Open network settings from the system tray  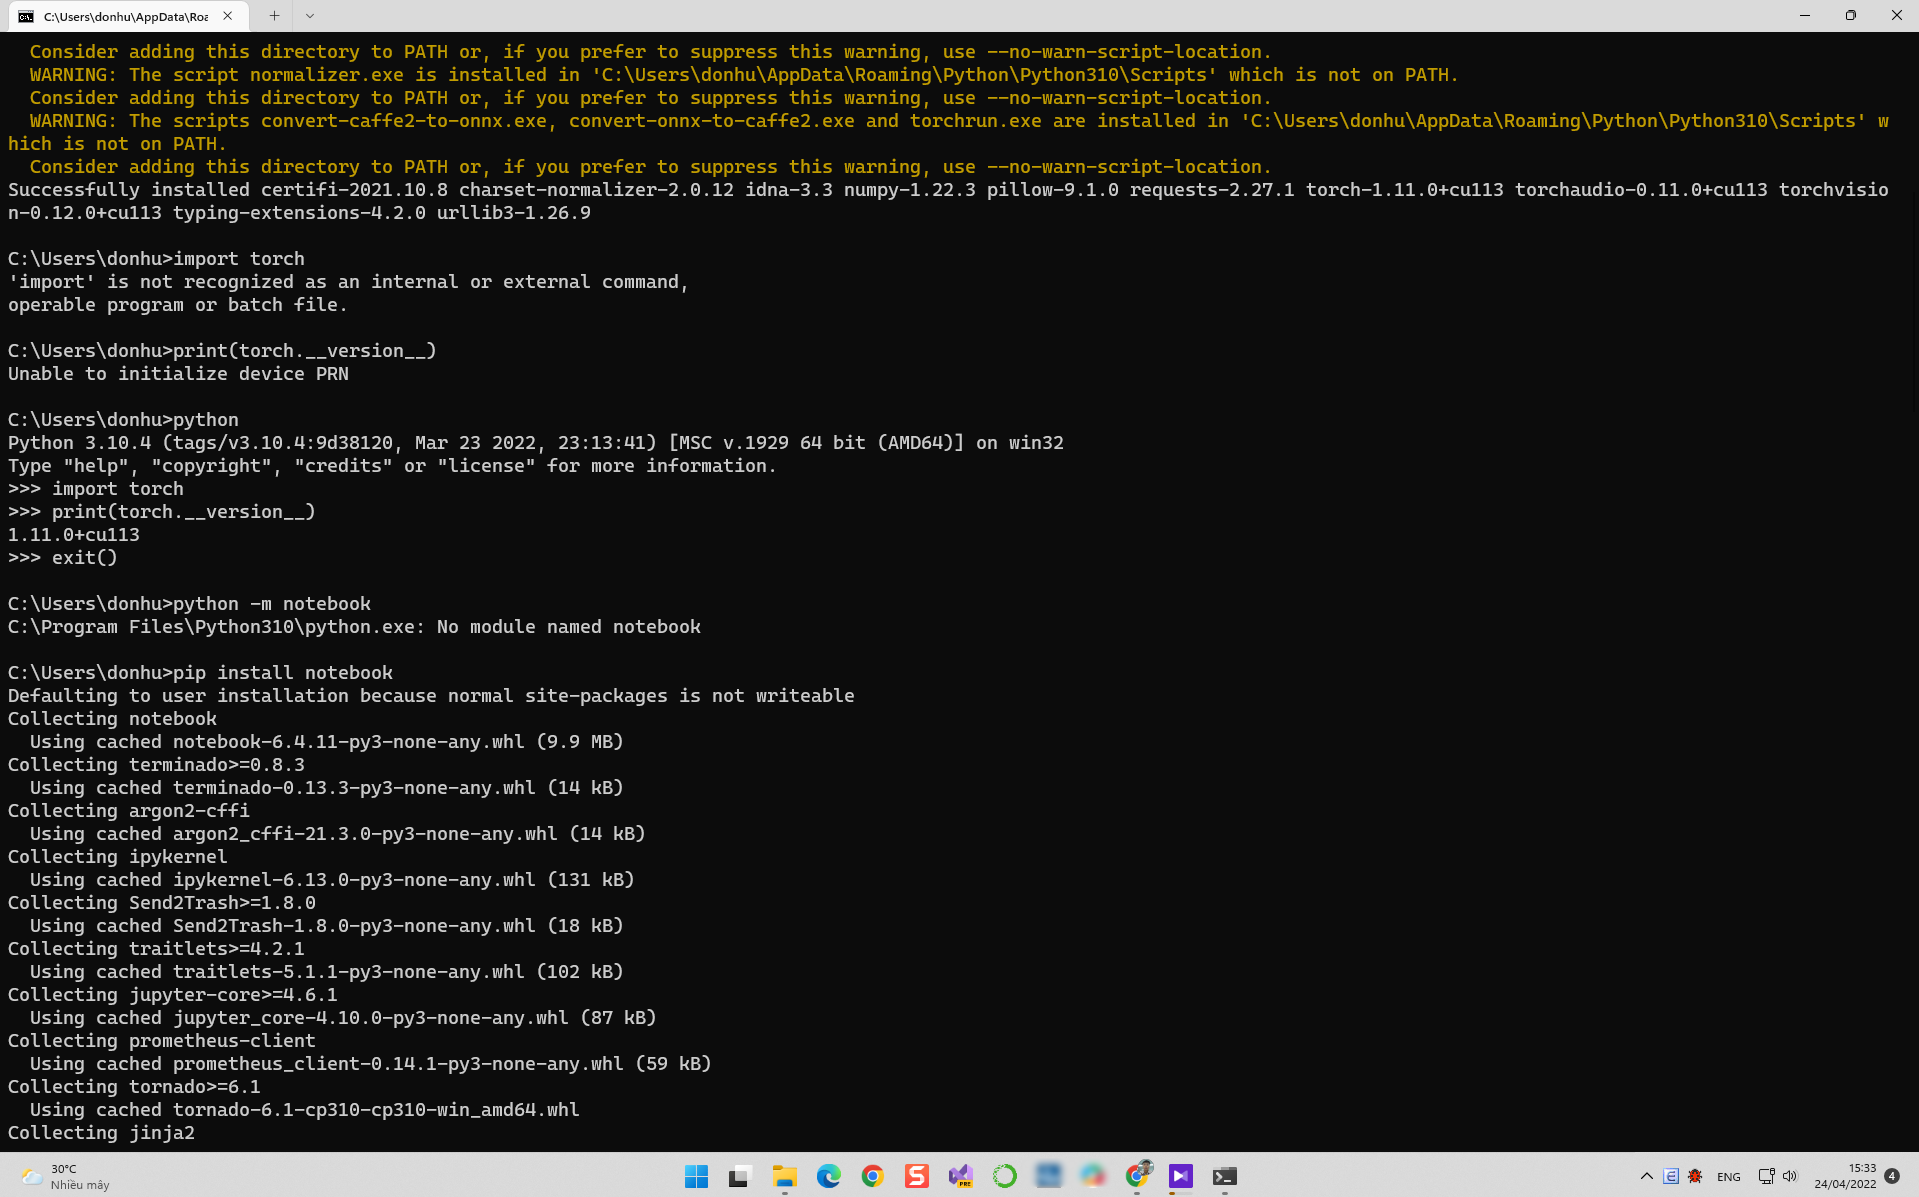(1766, 1176)
